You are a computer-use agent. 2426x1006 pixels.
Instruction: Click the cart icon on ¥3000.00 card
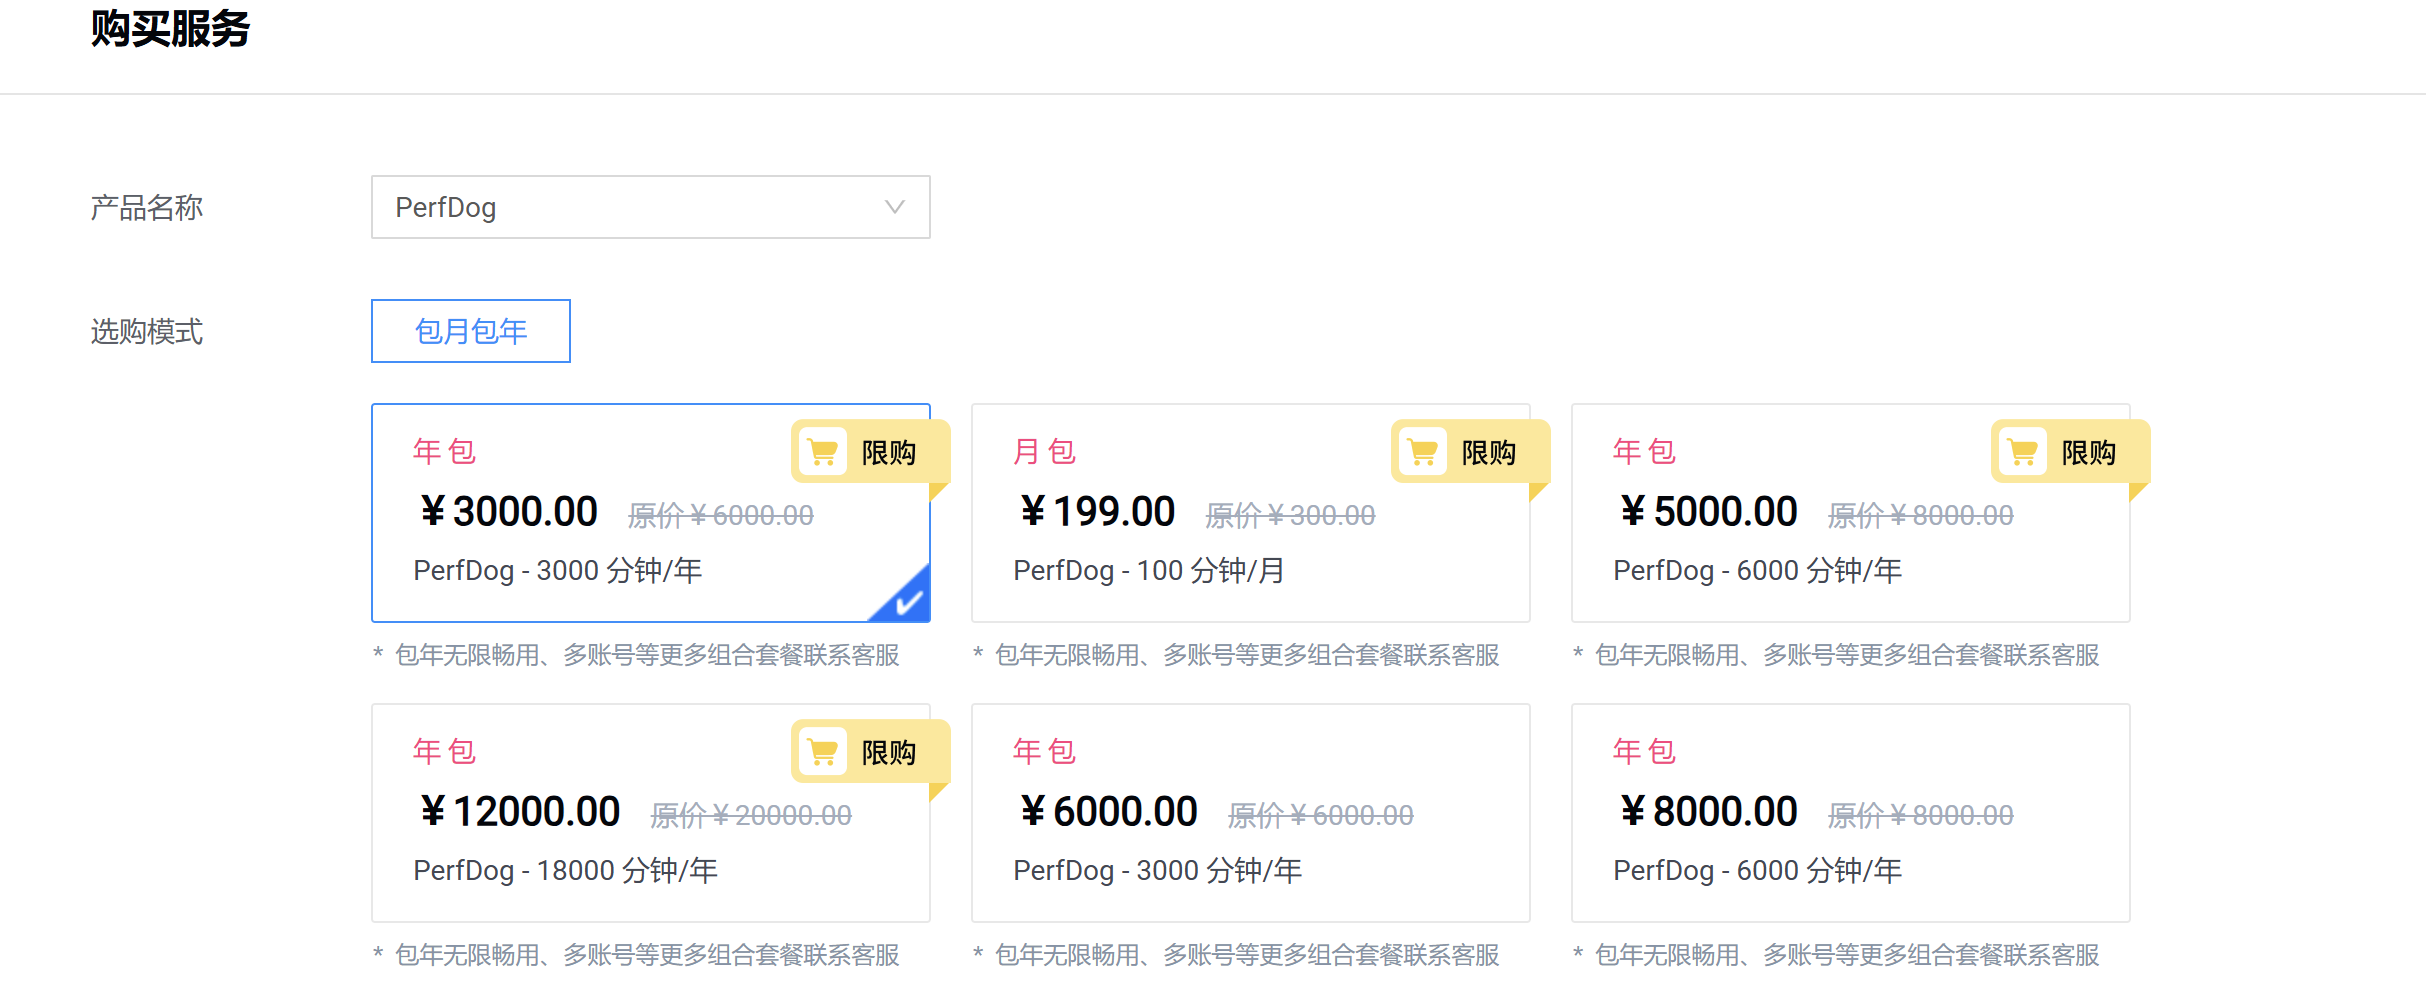tap(823, 452)
